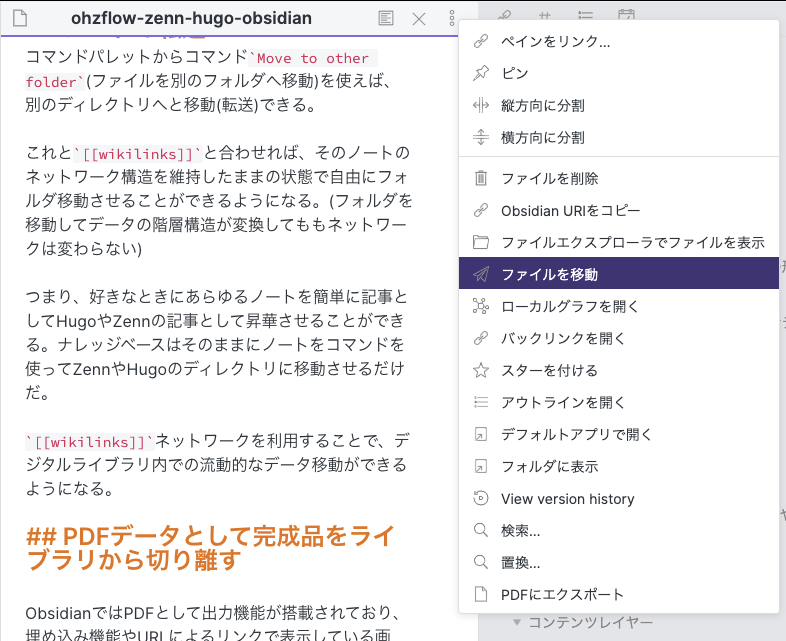Click the pushpin icon next to ピン
This screenshot has height=641, width=786.
click(x=481, y=73)
